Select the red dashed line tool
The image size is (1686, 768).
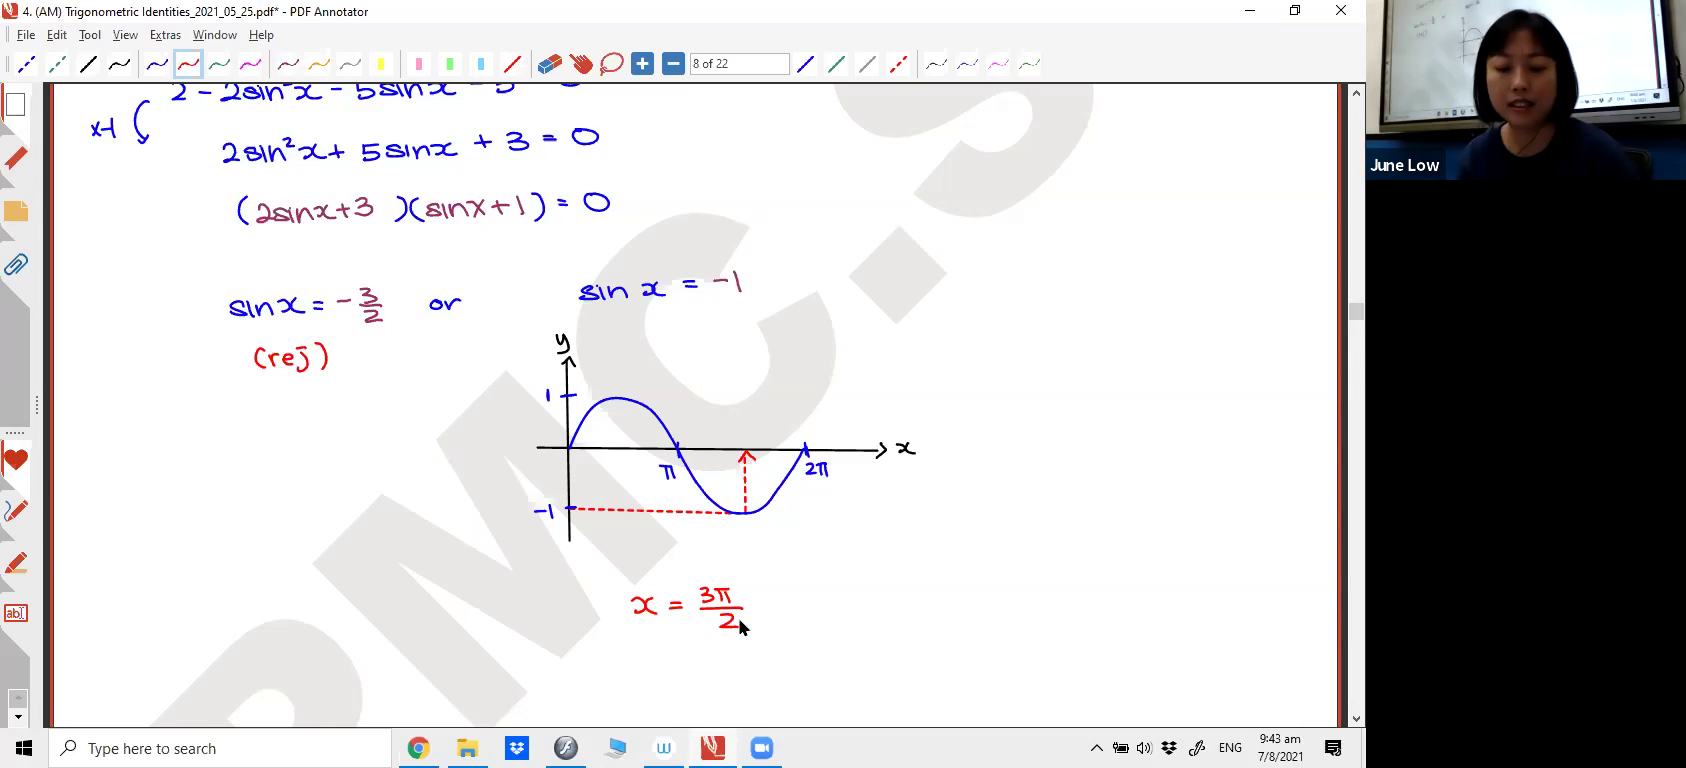click(898, 64)
